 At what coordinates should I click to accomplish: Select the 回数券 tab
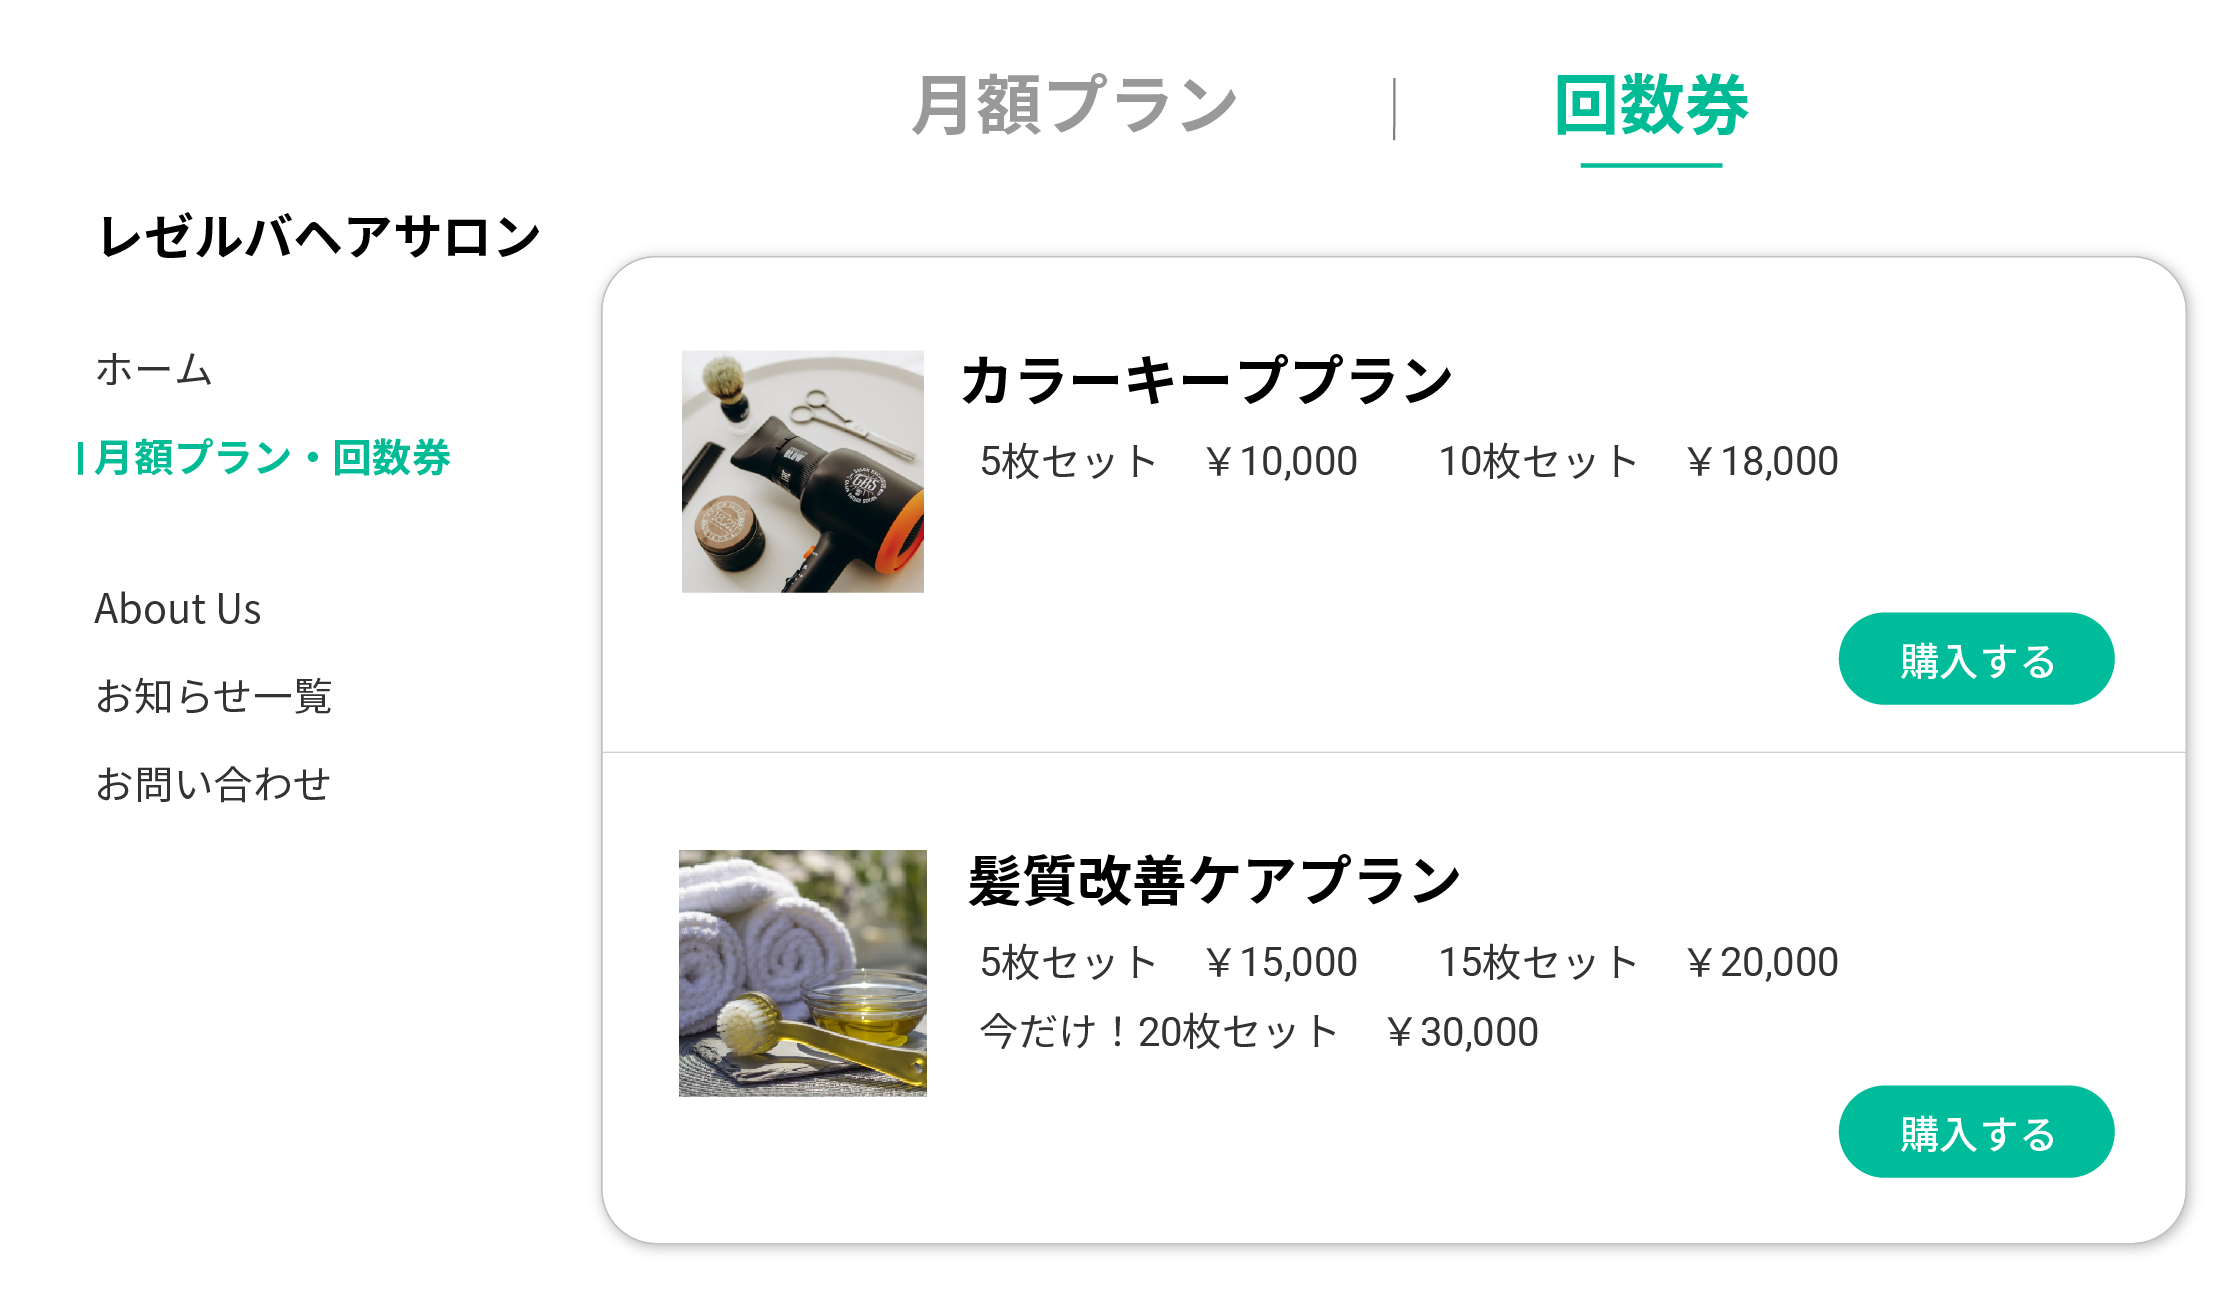[x=1651, y=105]
